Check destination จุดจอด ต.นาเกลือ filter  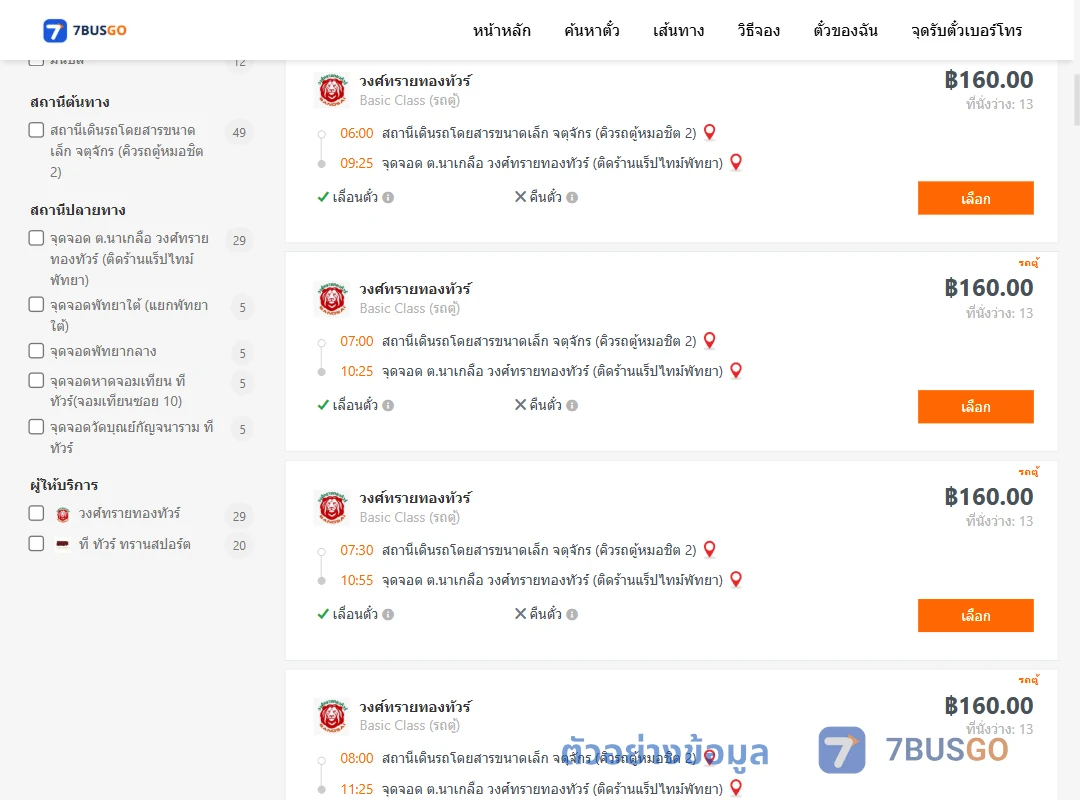click(x=37, y=238)
